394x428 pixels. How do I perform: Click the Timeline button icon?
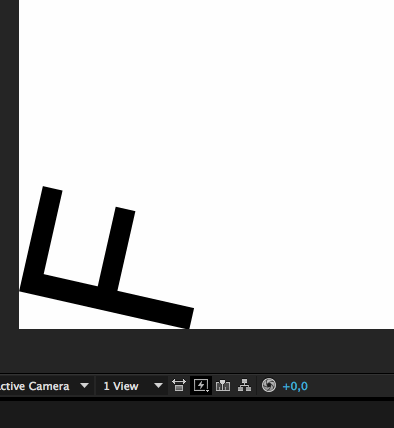223,386
